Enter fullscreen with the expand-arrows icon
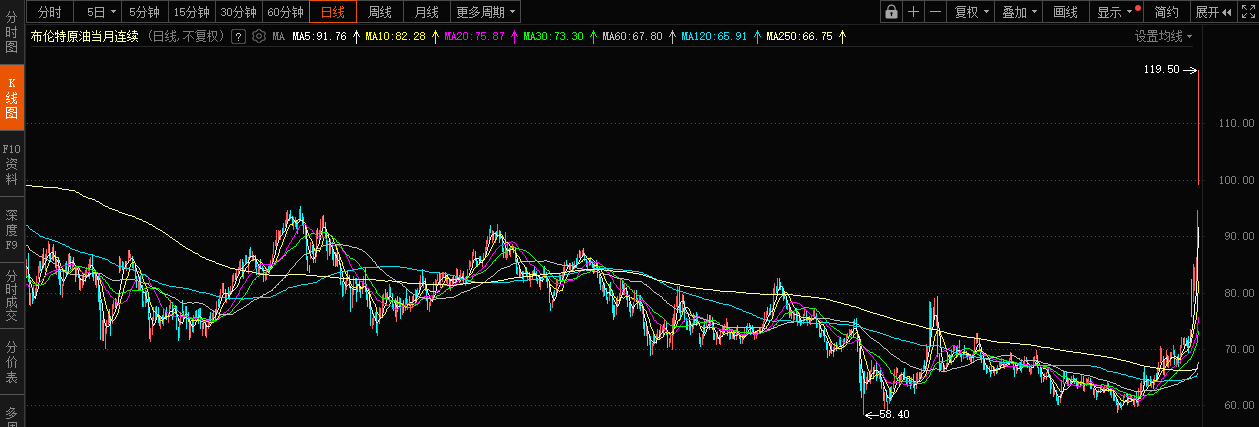This screenshot has width=1259, height=427. pyautogui.click(x=1247, y=12)
